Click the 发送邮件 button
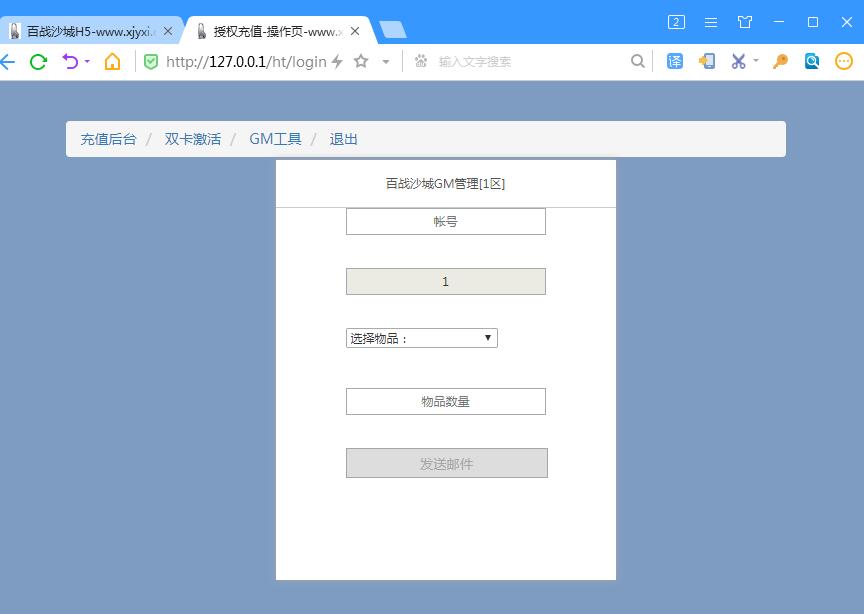Viewport: 864px width, 614px height. click(446, 463)
